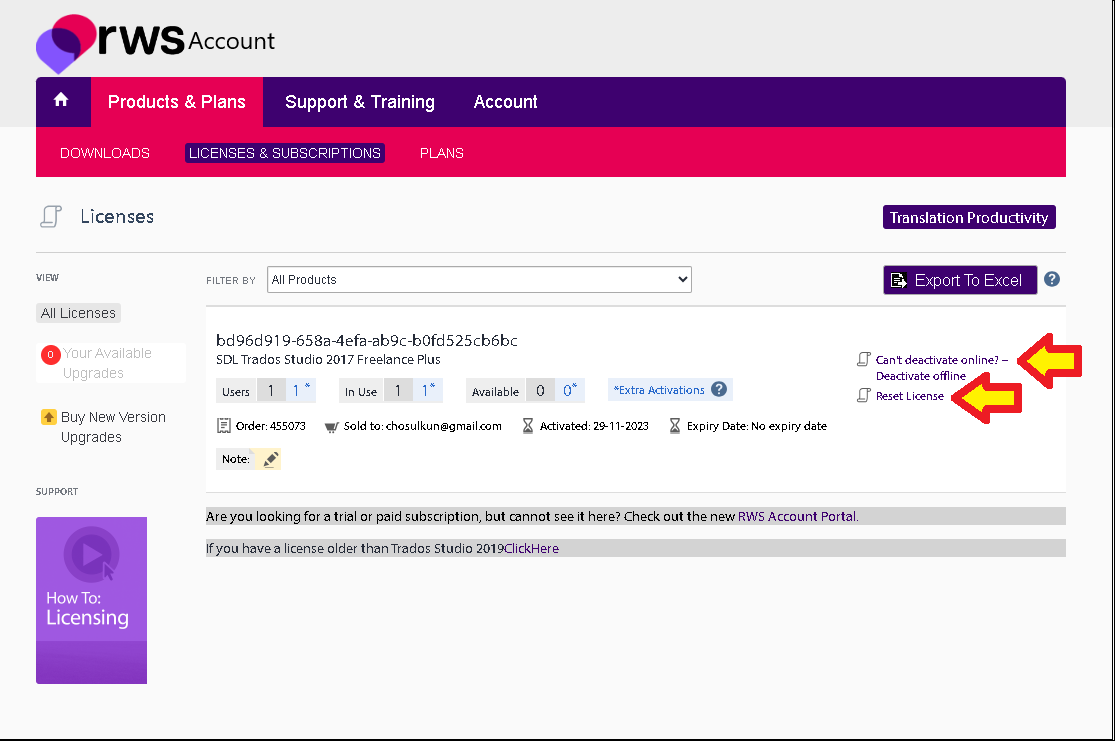Image resolution: width=1115 pixels, height=741 pixels.
Task: Click the pencil icon to edit the Note
Action: click(x=269, y=458)
